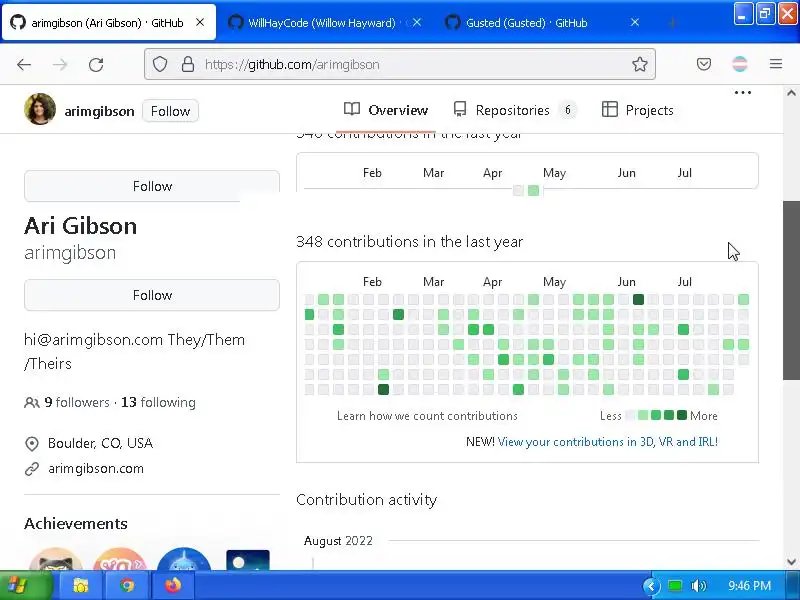Click the 348 contributions in the last year heading
The width and height of the screenshot is (800, 600).
(x=409, y=242)
